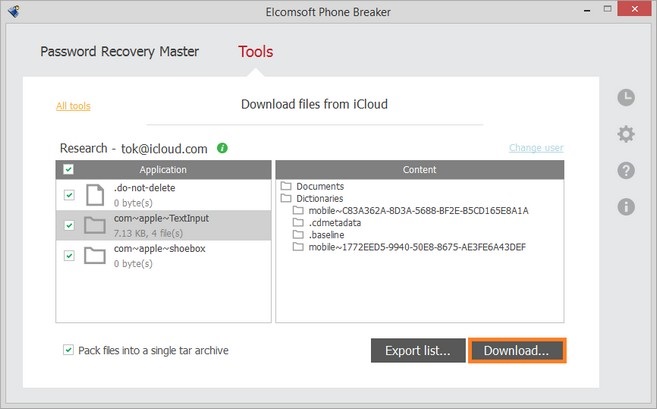Open the history clock icon

pyautogui.click(x=626, y=97)
